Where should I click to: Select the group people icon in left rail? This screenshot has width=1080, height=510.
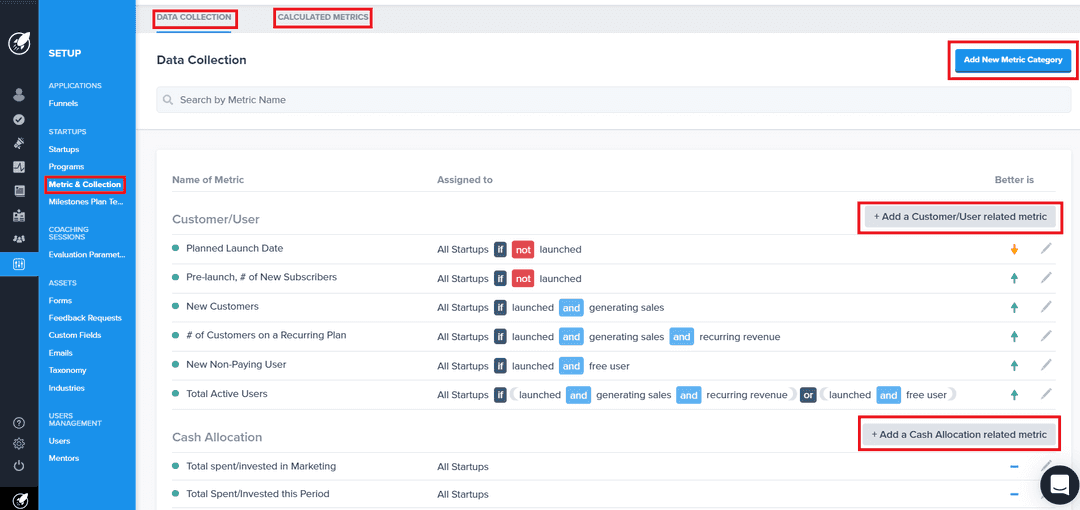(19, 238)
